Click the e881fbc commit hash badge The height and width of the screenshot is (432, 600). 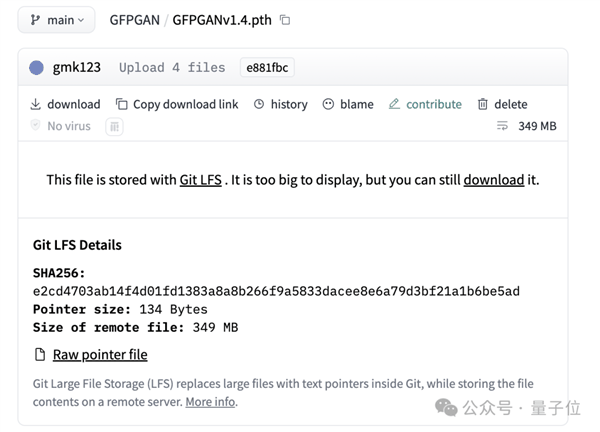pyautogui.click(x=267, y=68)
